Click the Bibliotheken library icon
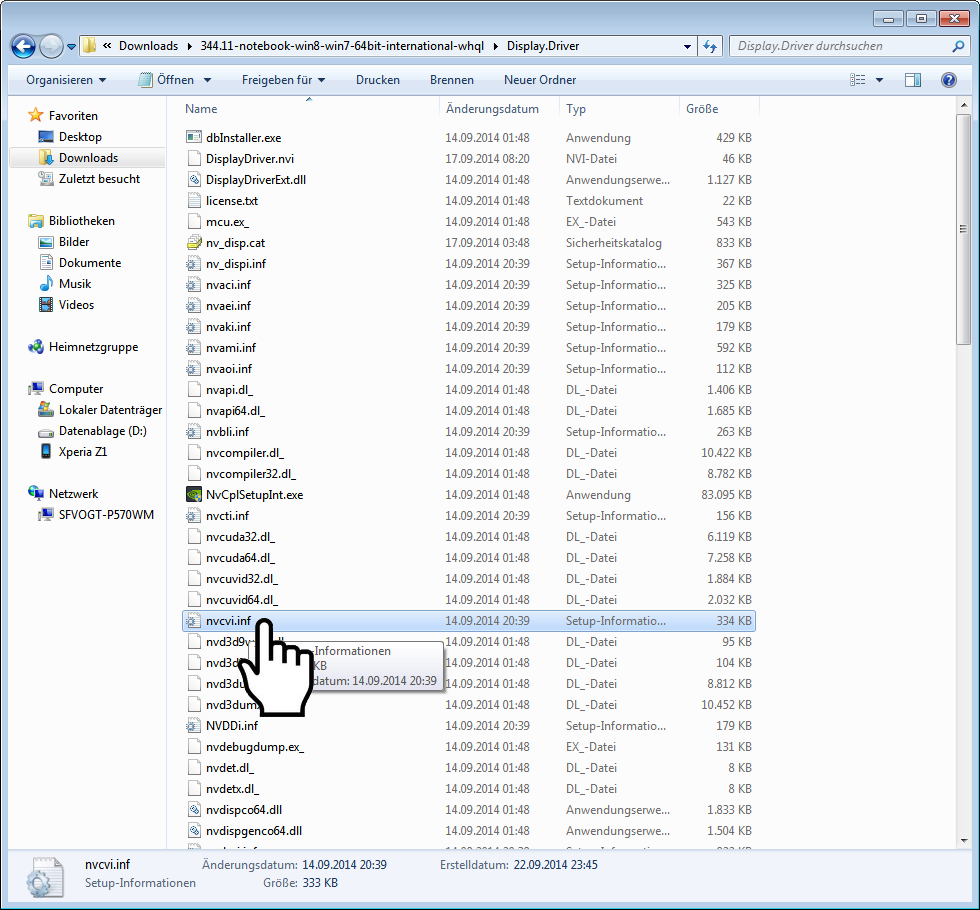Screen dimensions: 980x910 (36, 221)
